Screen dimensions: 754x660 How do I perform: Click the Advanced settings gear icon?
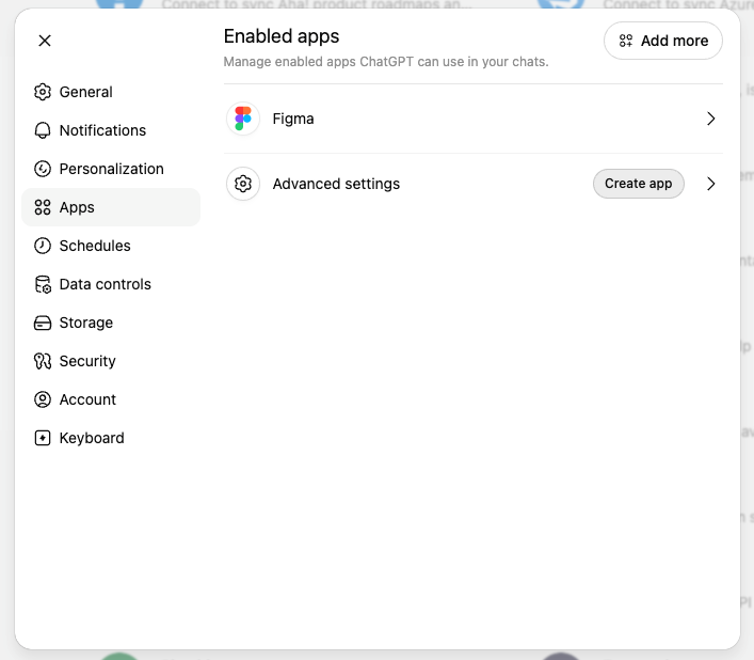tap(243, 184)
